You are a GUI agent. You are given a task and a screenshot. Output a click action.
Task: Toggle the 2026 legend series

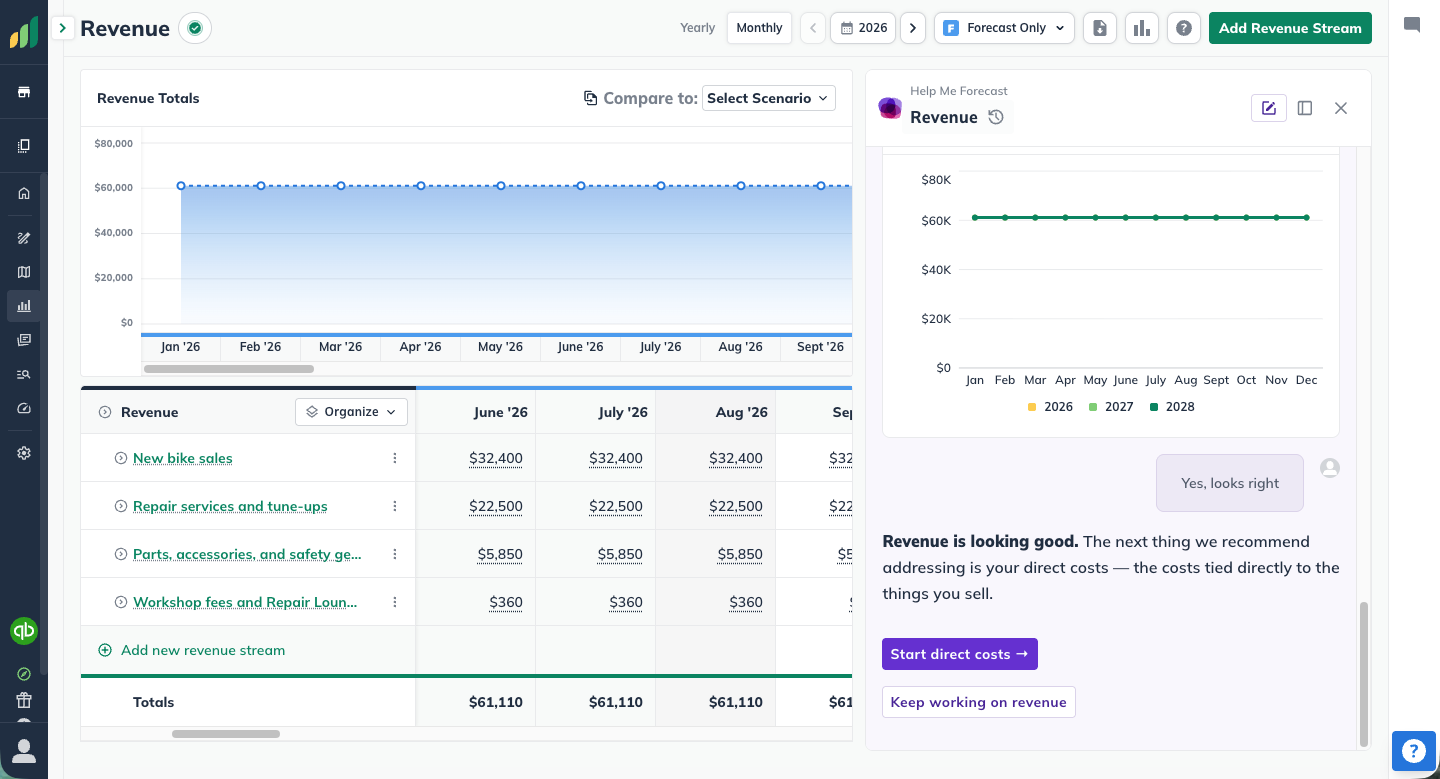(x=1050, y=407)
